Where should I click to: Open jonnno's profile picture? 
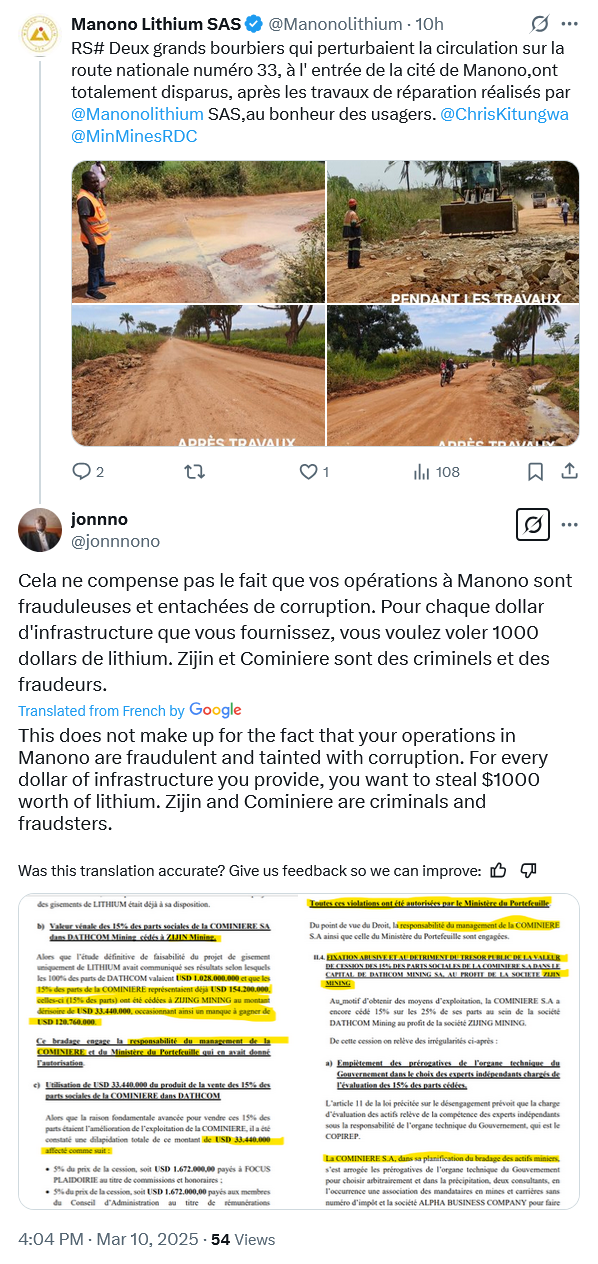click(40, 530)
